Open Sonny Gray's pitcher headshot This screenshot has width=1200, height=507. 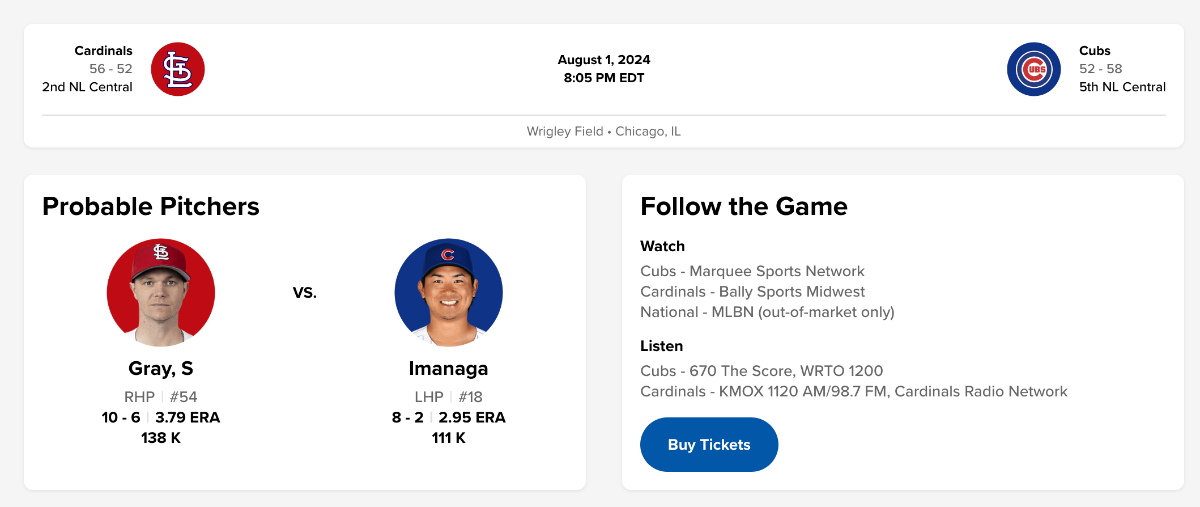pos(161,292)
